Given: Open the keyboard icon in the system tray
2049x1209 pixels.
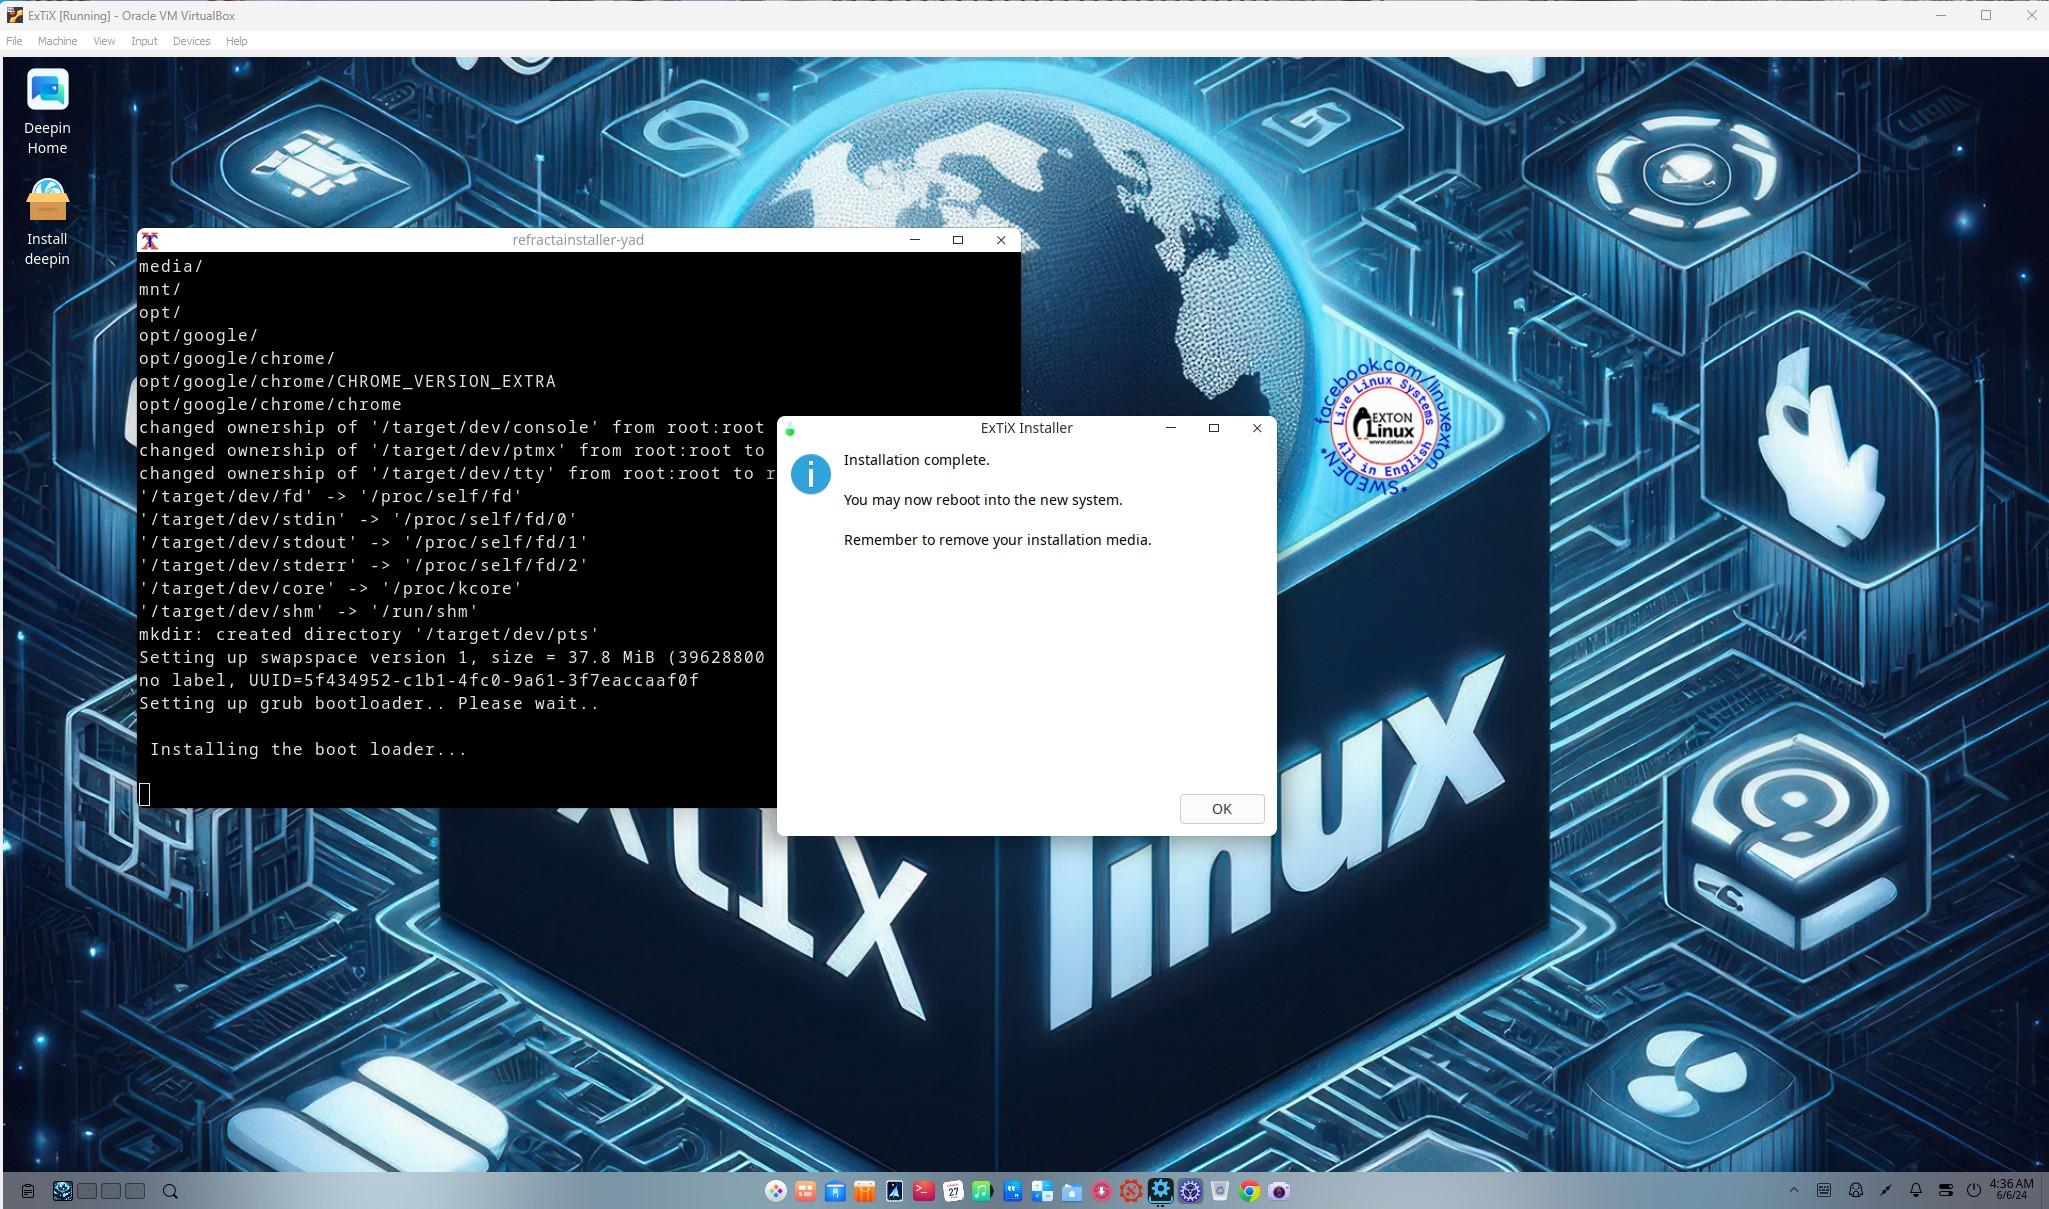Looking at the screenshot, I should click(x=1824, y=1190).
